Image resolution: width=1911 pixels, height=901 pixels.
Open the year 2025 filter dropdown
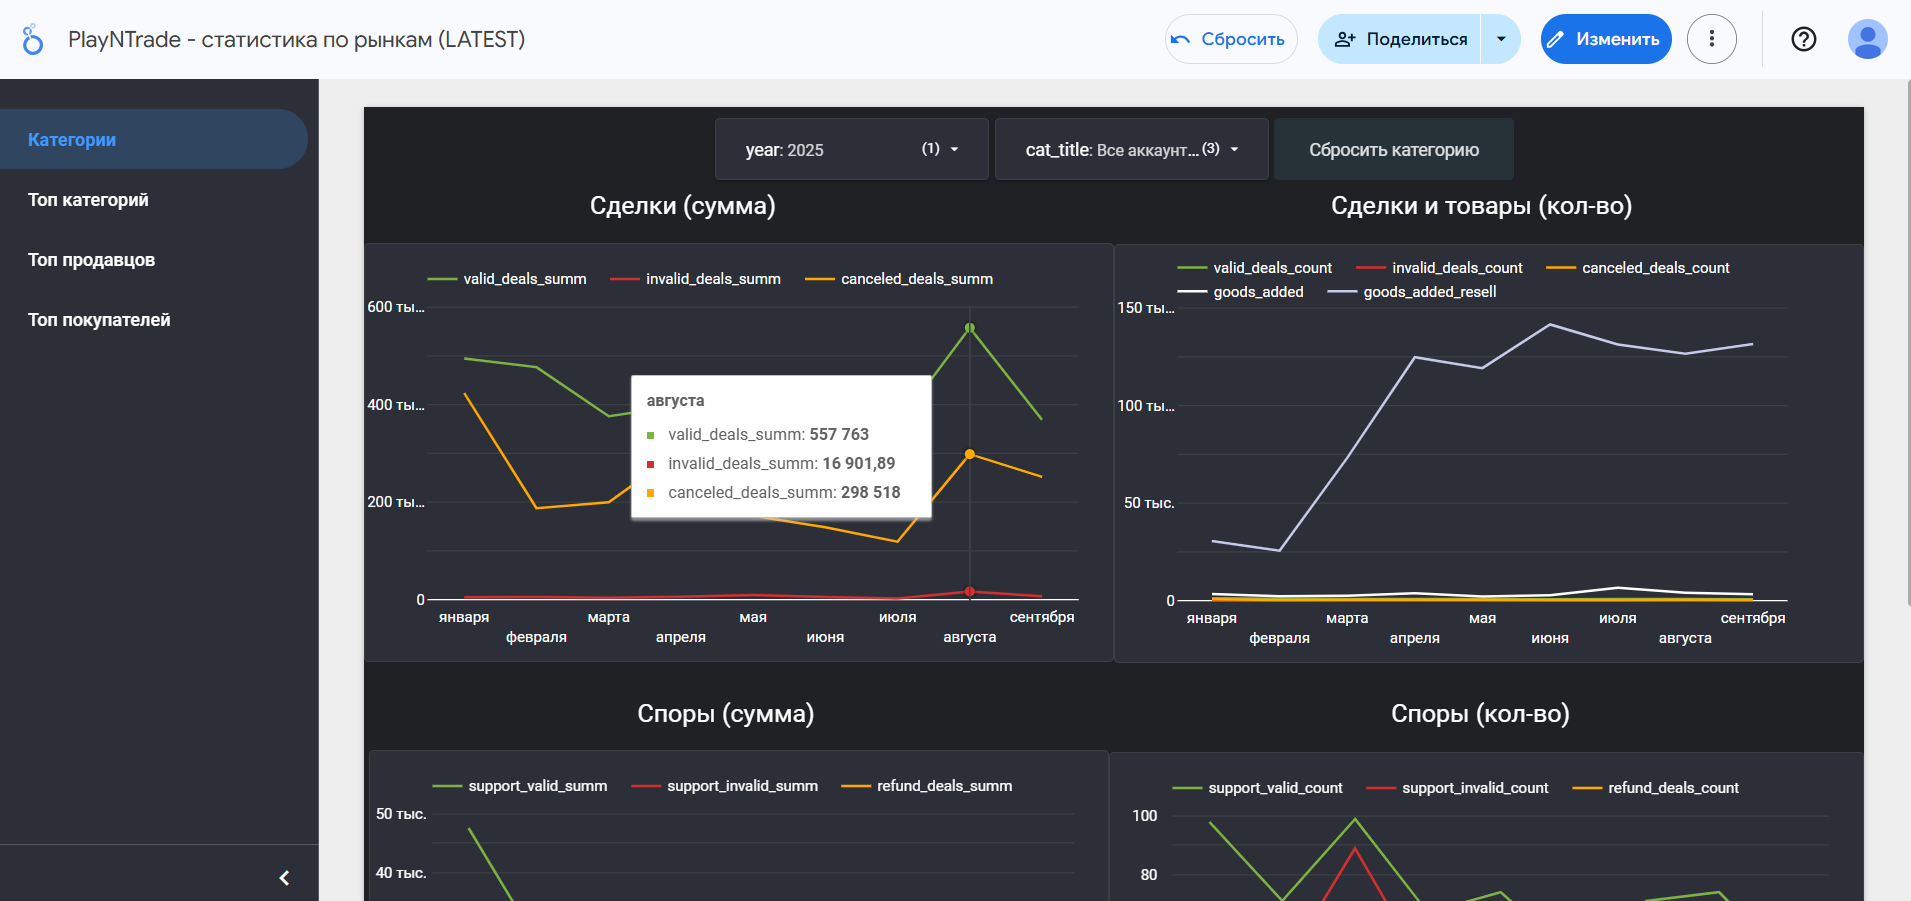point(851,149)
